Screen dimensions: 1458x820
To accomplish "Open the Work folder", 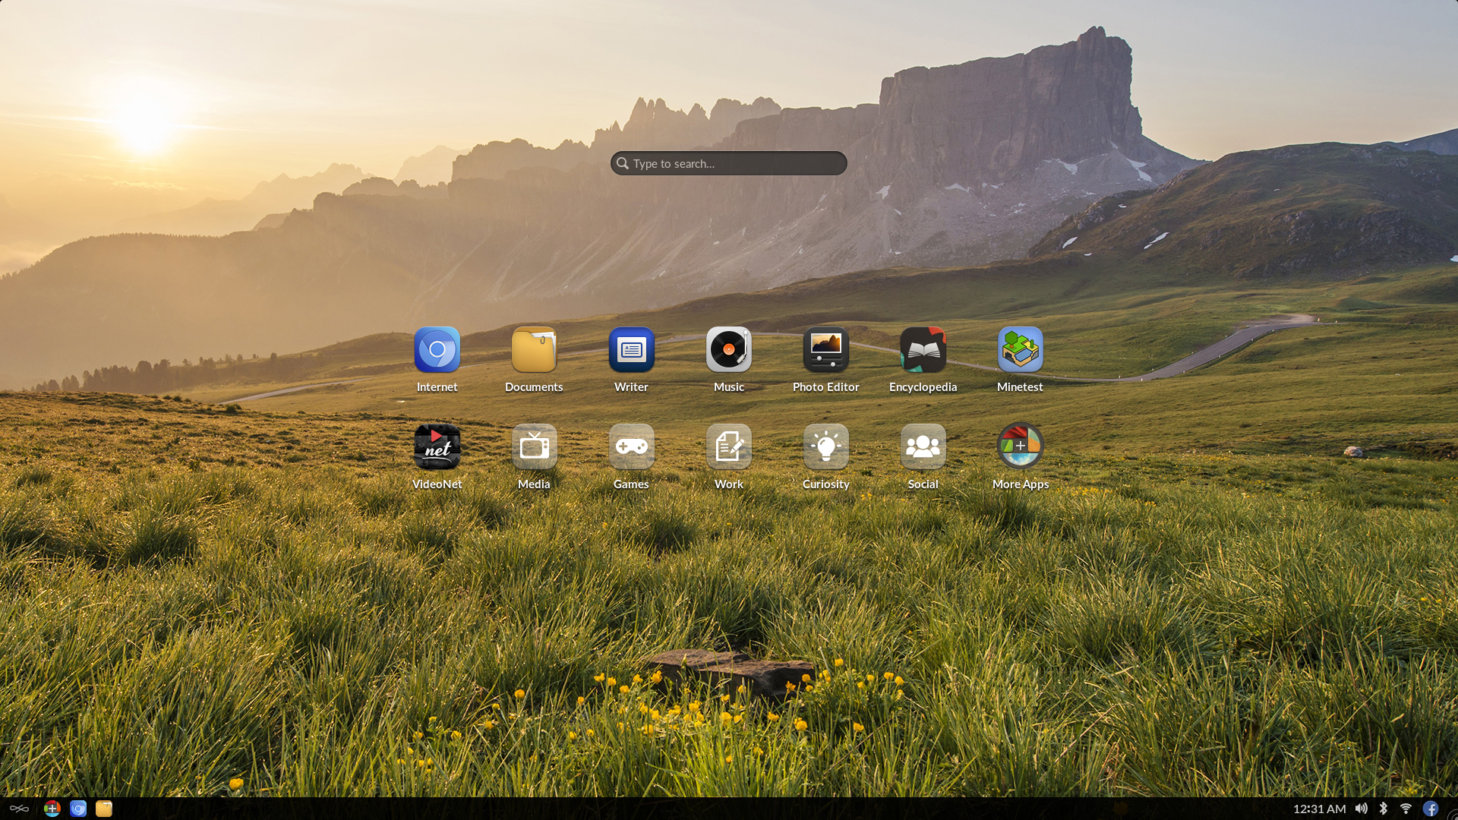I will (x=728, y=447).
